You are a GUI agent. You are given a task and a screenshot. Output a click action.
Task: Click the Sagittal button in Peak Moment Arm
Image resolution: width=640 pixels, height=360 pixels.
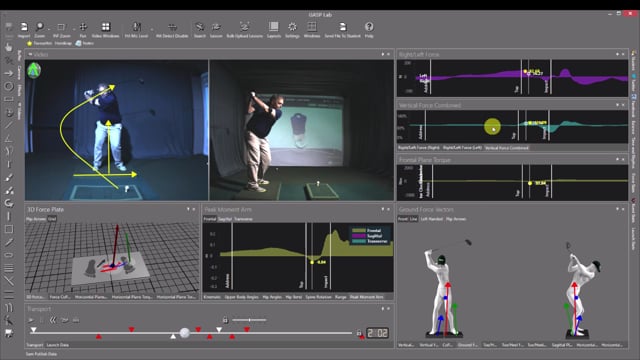[224, 219]
